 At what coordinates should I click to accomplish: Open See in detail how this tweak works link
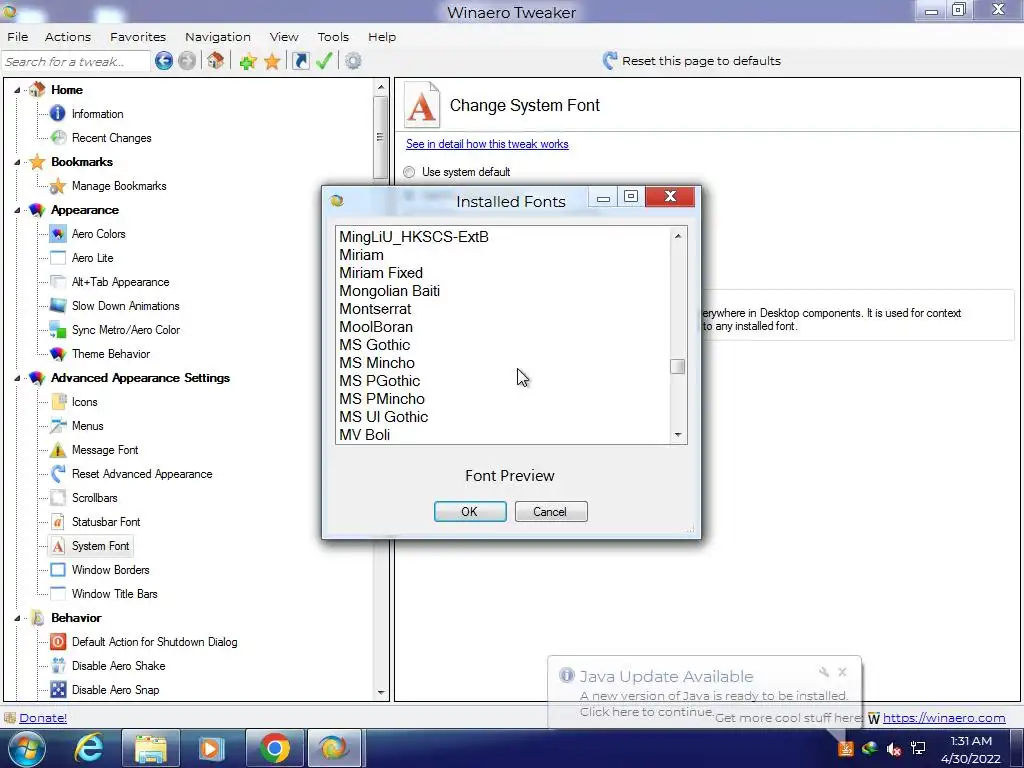tap(487, 144)
